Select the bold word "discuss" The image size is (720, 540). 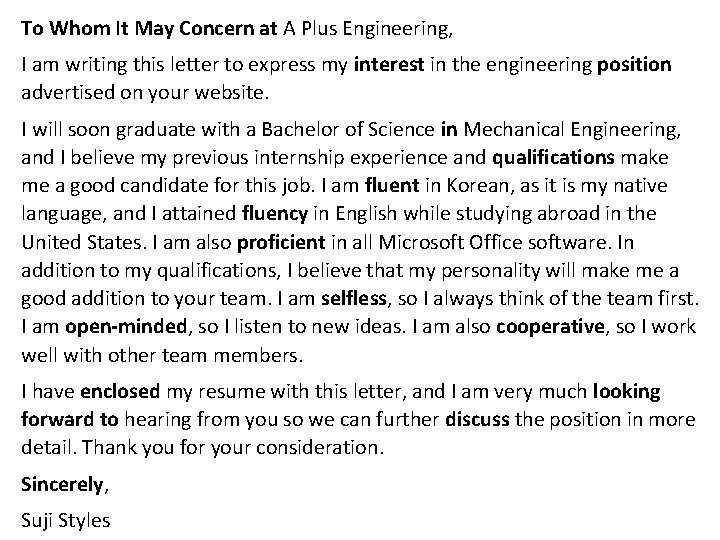coord(476,419)
